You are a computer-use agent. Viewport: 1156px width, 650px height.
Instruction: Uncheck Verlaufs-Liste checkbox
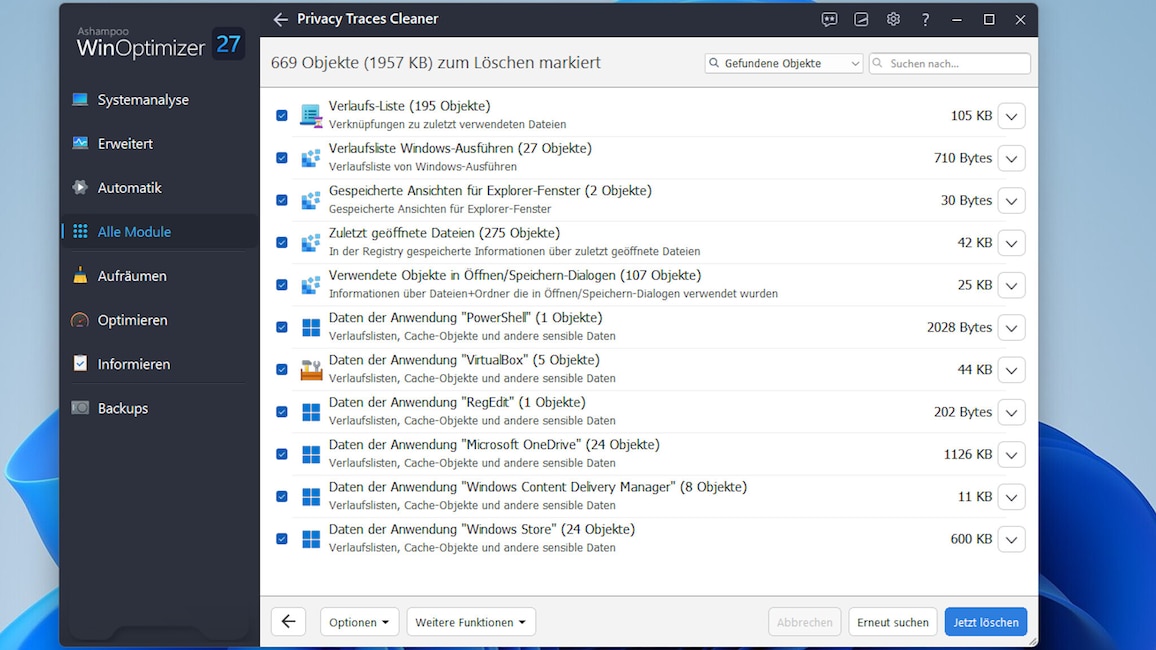click(282, 116)
